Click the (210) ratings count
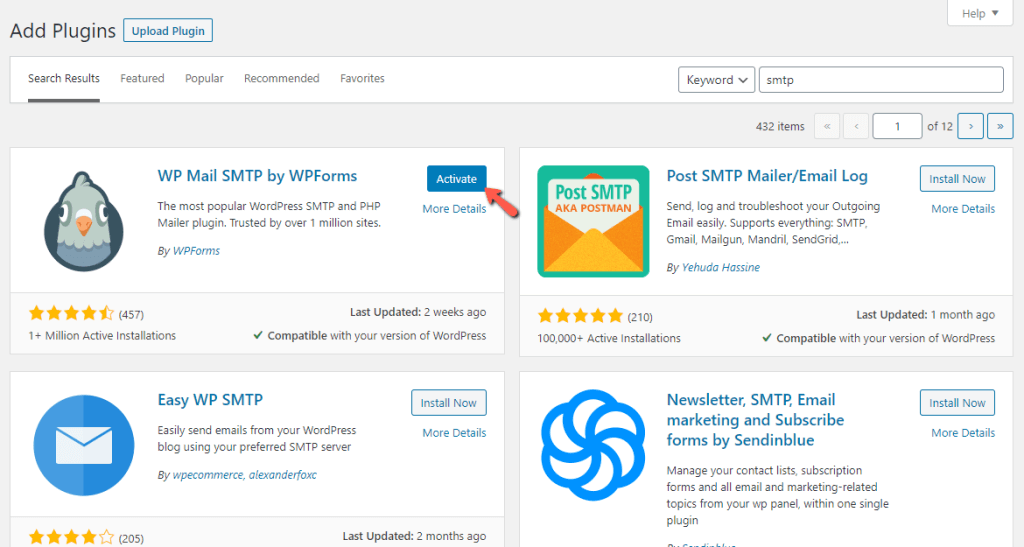The height and width of the screenshot is (547, 1024). [640, 317]
